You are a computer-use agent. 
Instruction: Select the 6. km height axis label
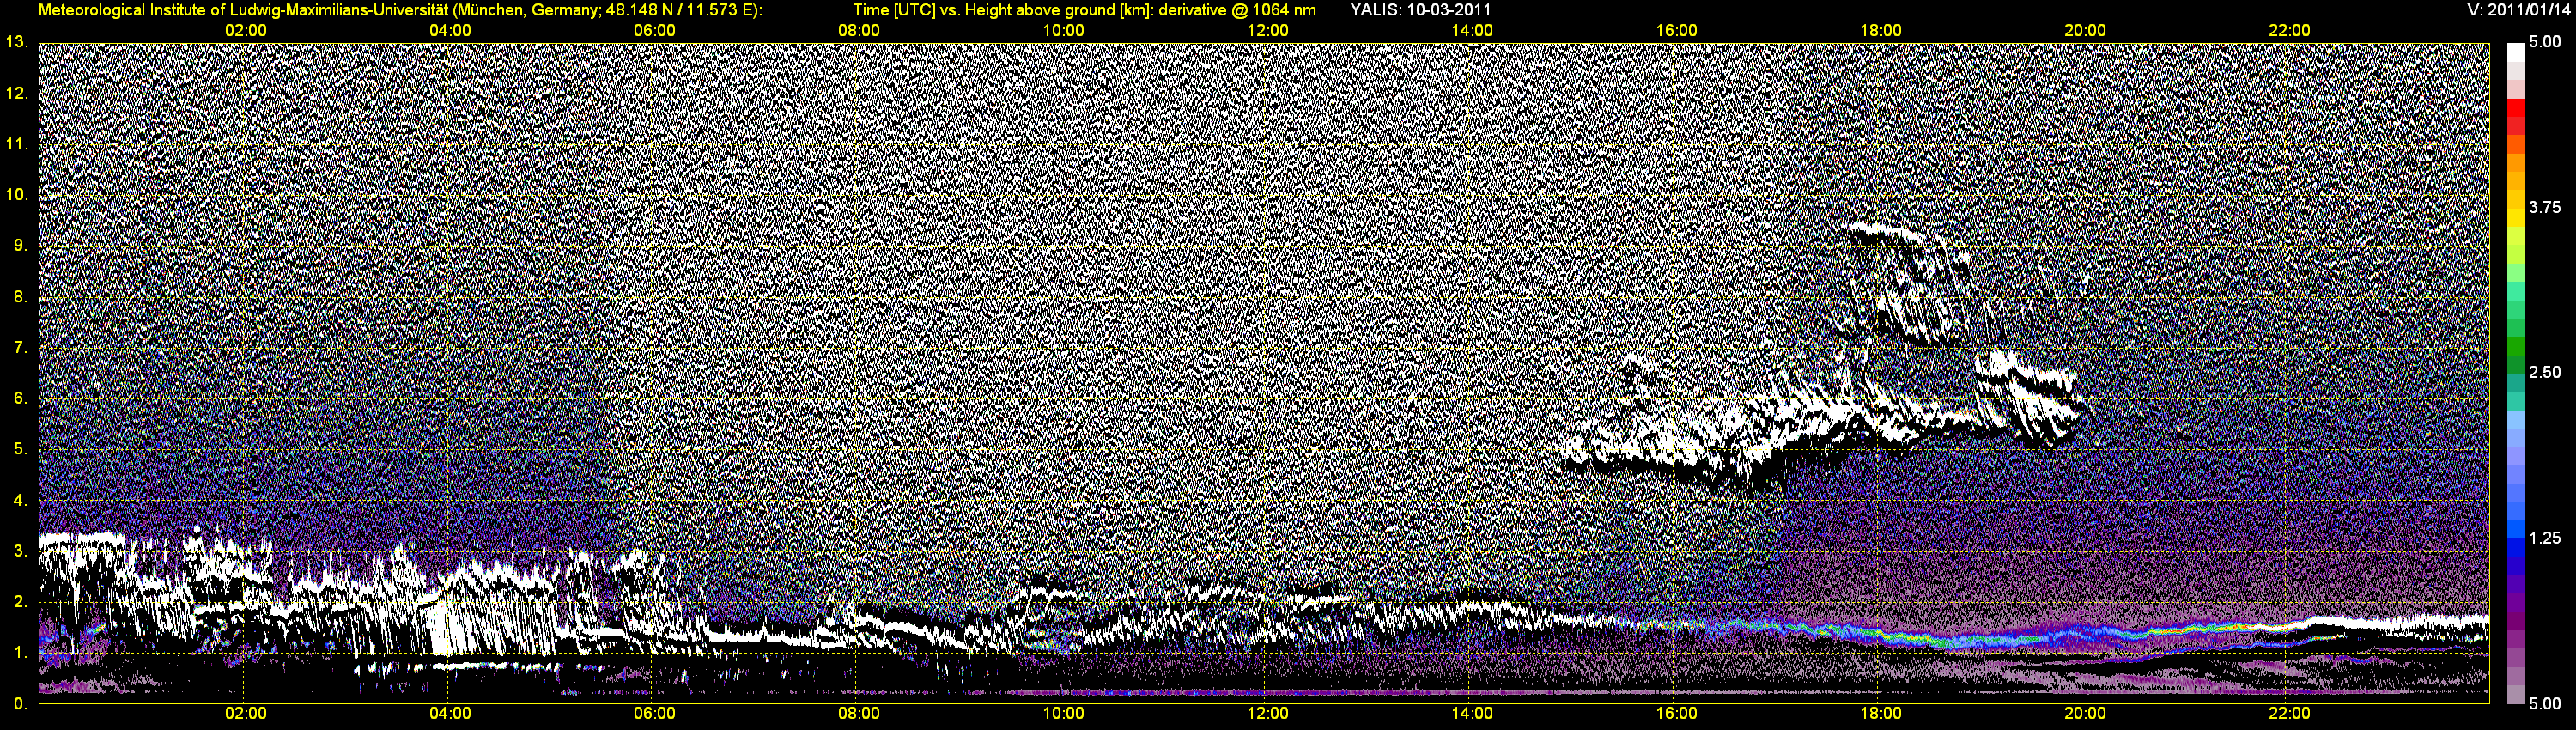click(x=20, y=398)
